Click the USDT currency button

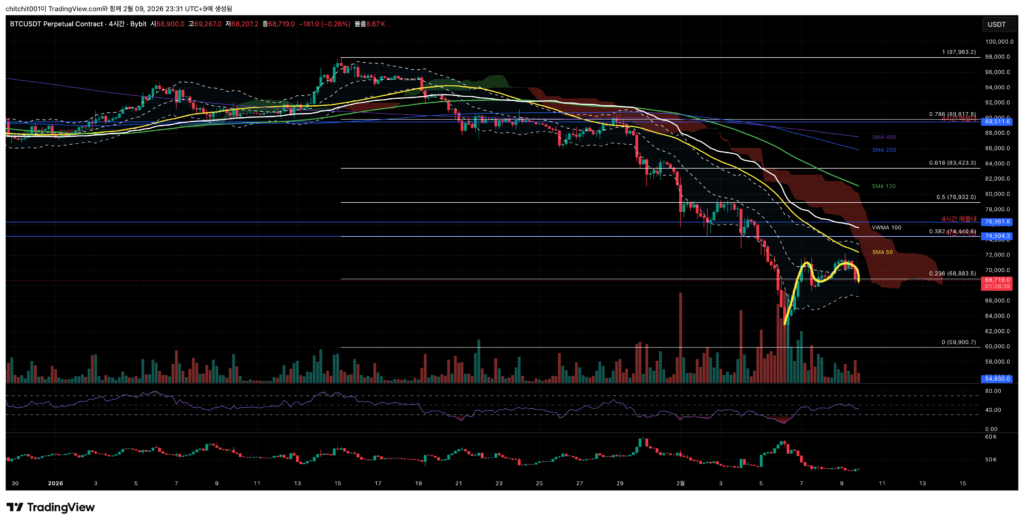point(996,24)
